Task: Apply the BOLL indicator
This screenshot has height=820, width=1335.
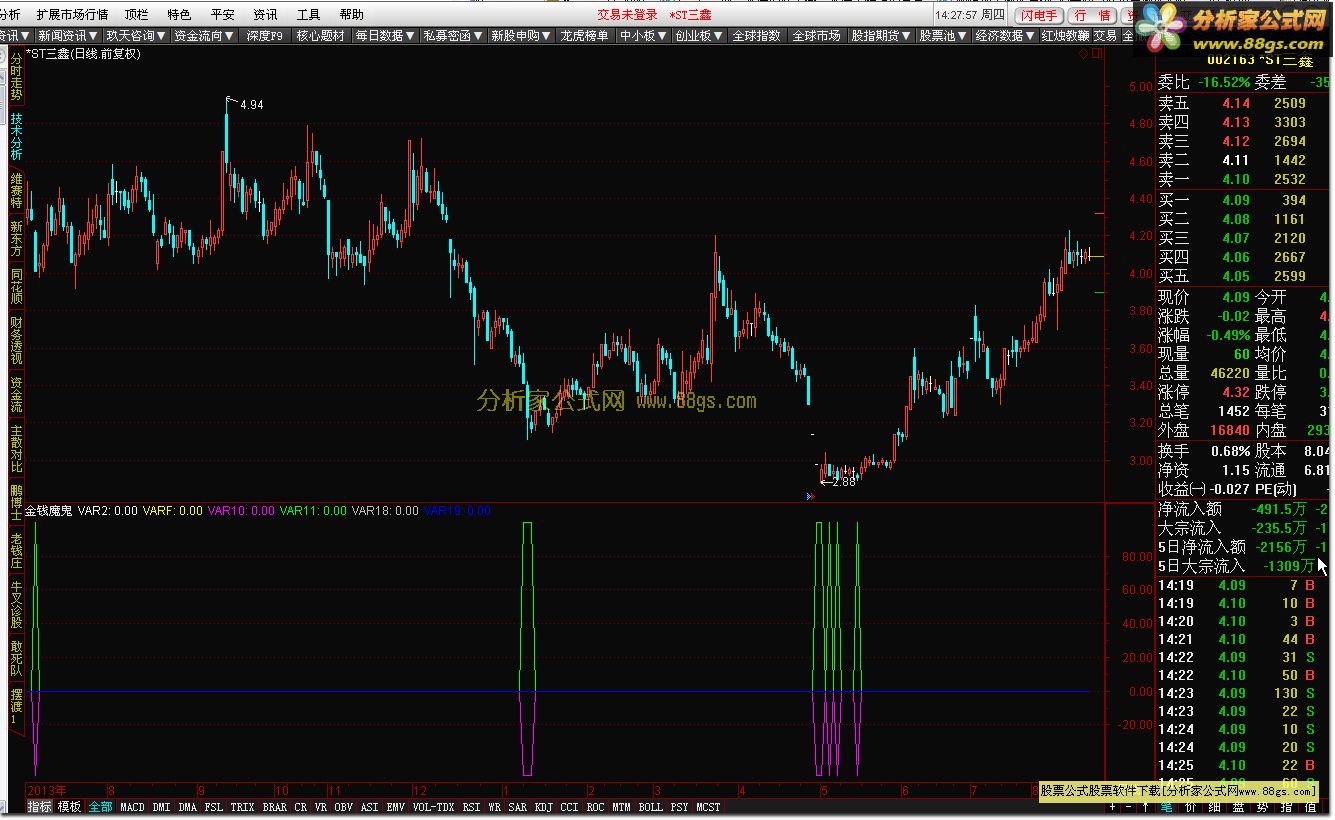Action: [650, 807]
